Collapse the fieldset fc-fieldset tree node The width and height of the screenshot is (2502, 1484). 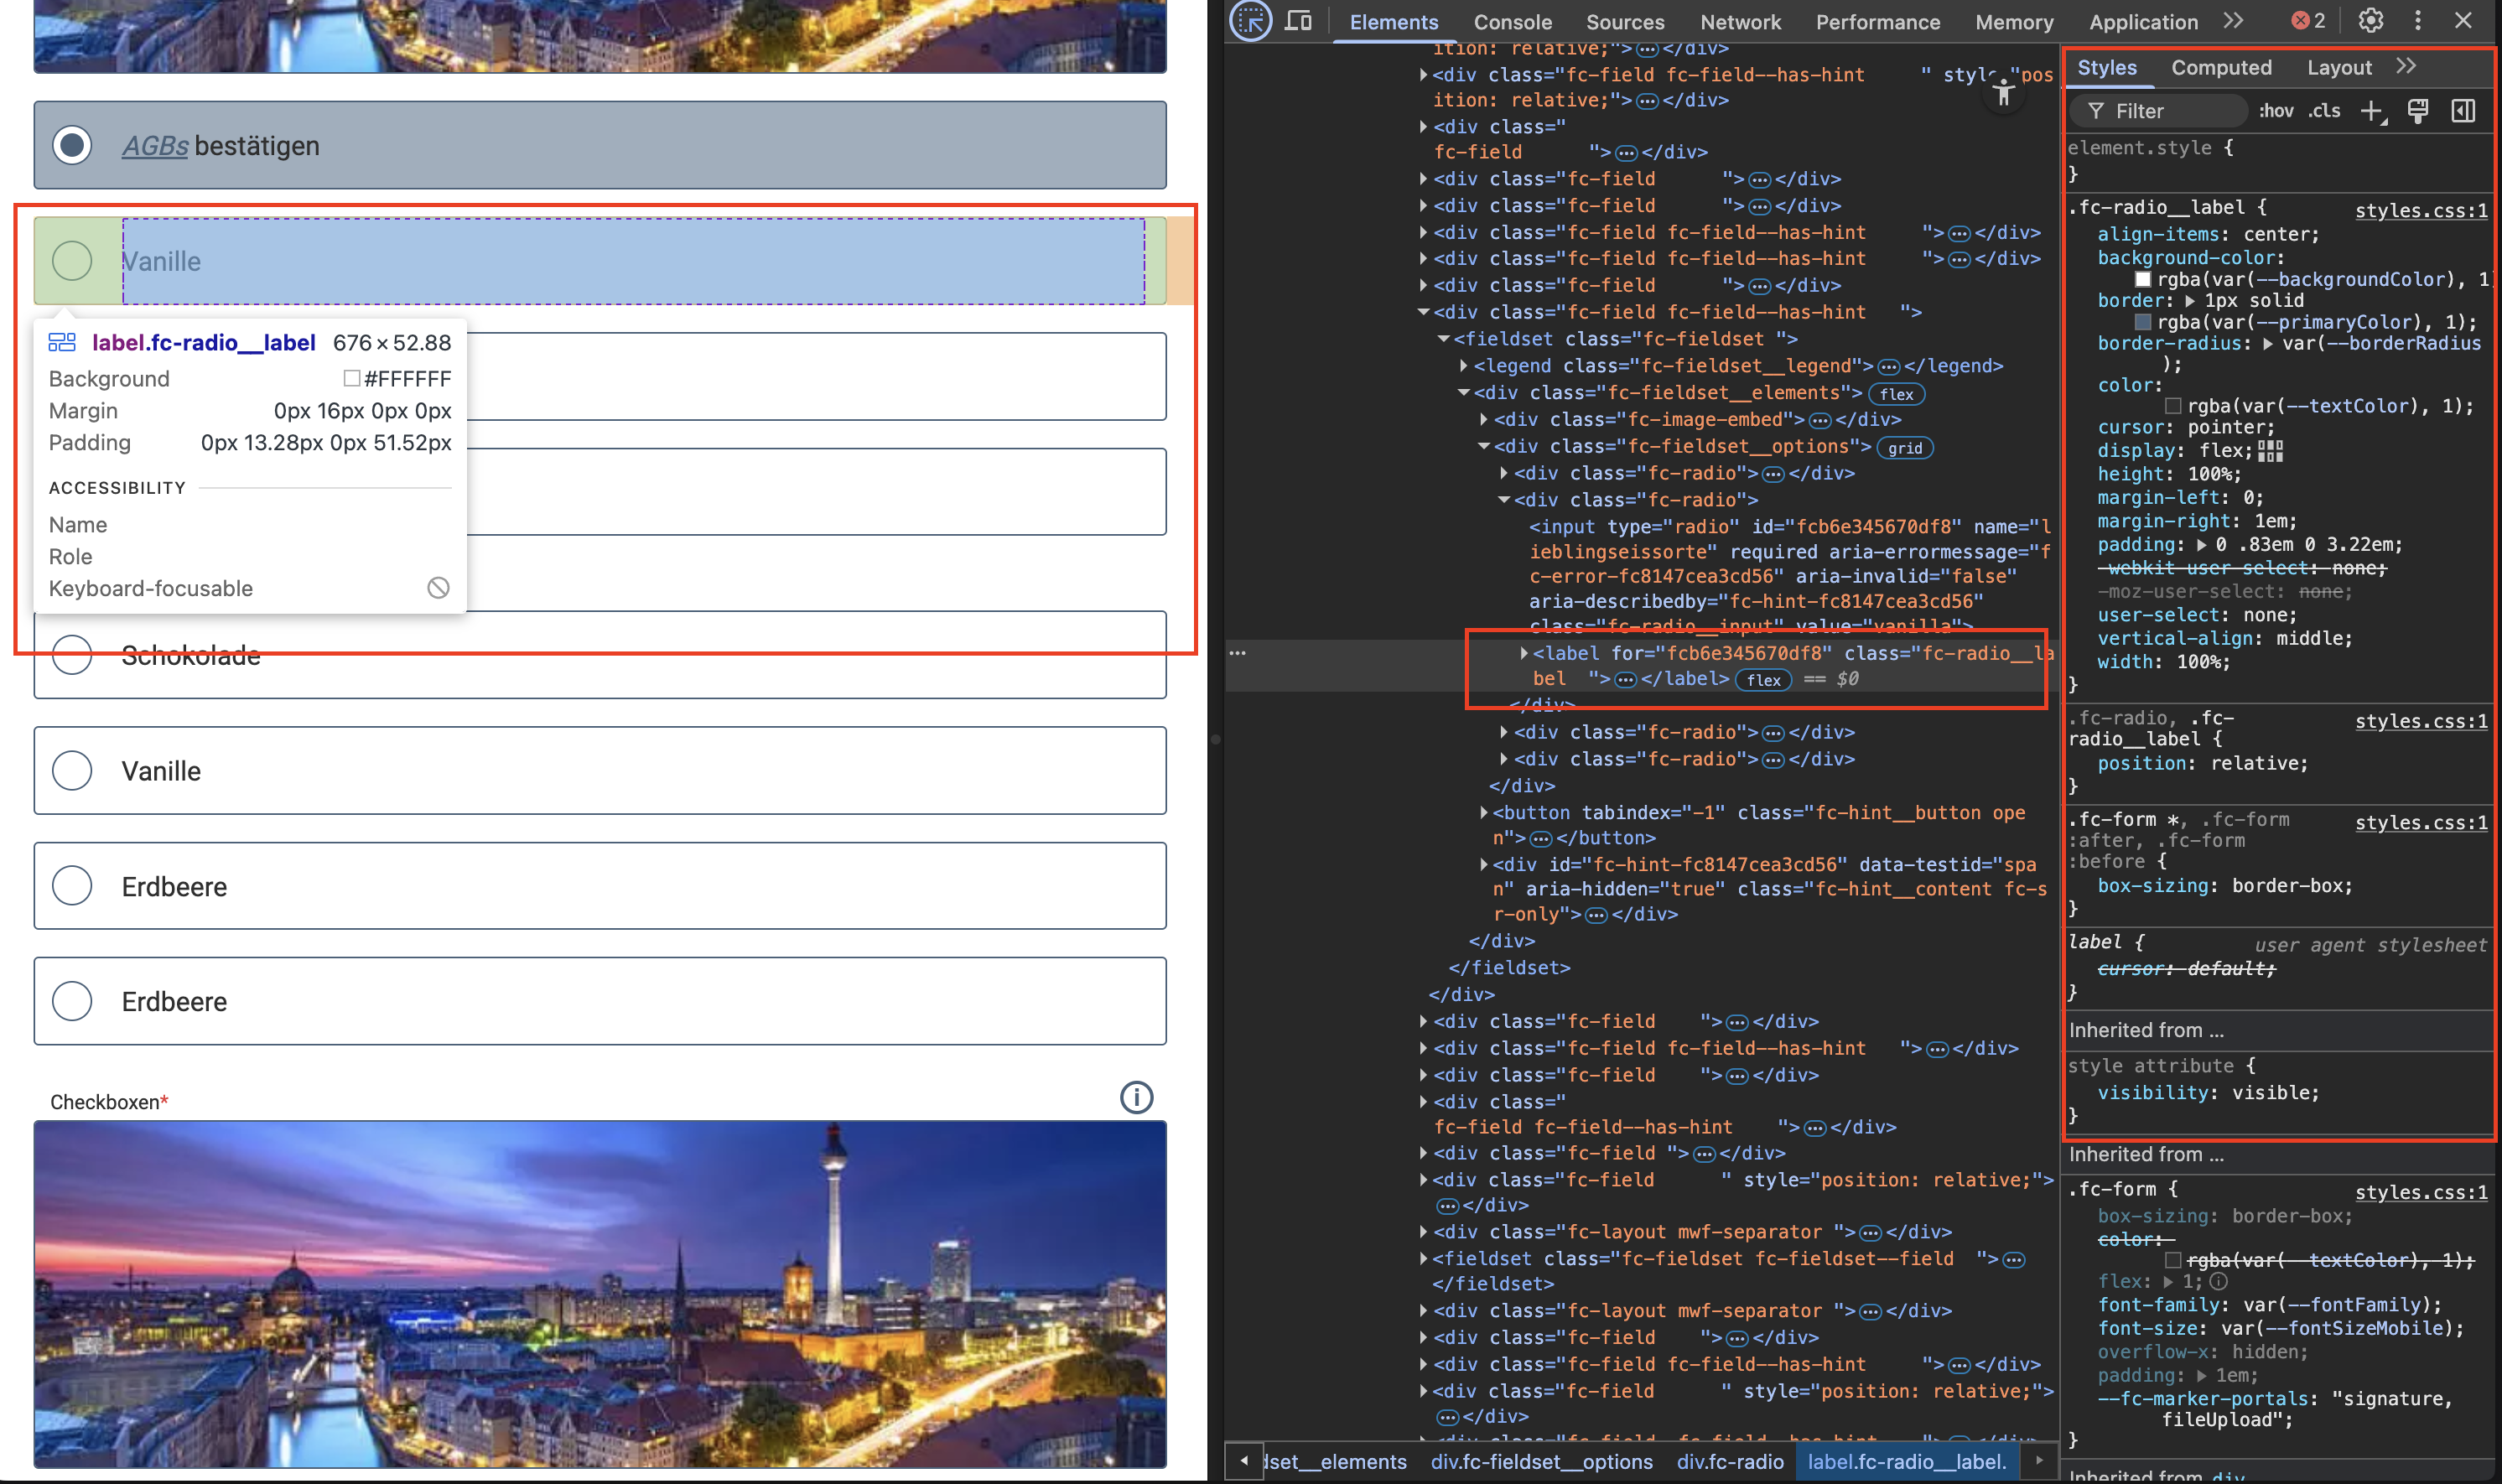[x=1444, y=338]
